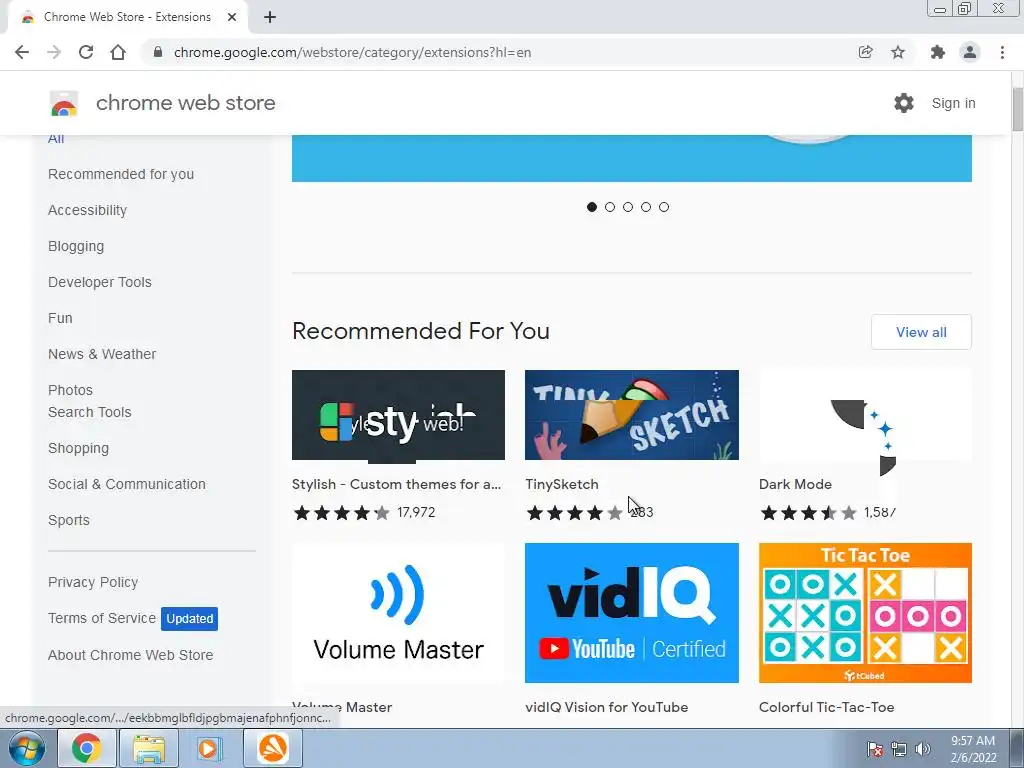The height and width of the screenshot is (768, 1024).
Task: Open Chrome from the taskbar
Action: pos(86,748)
